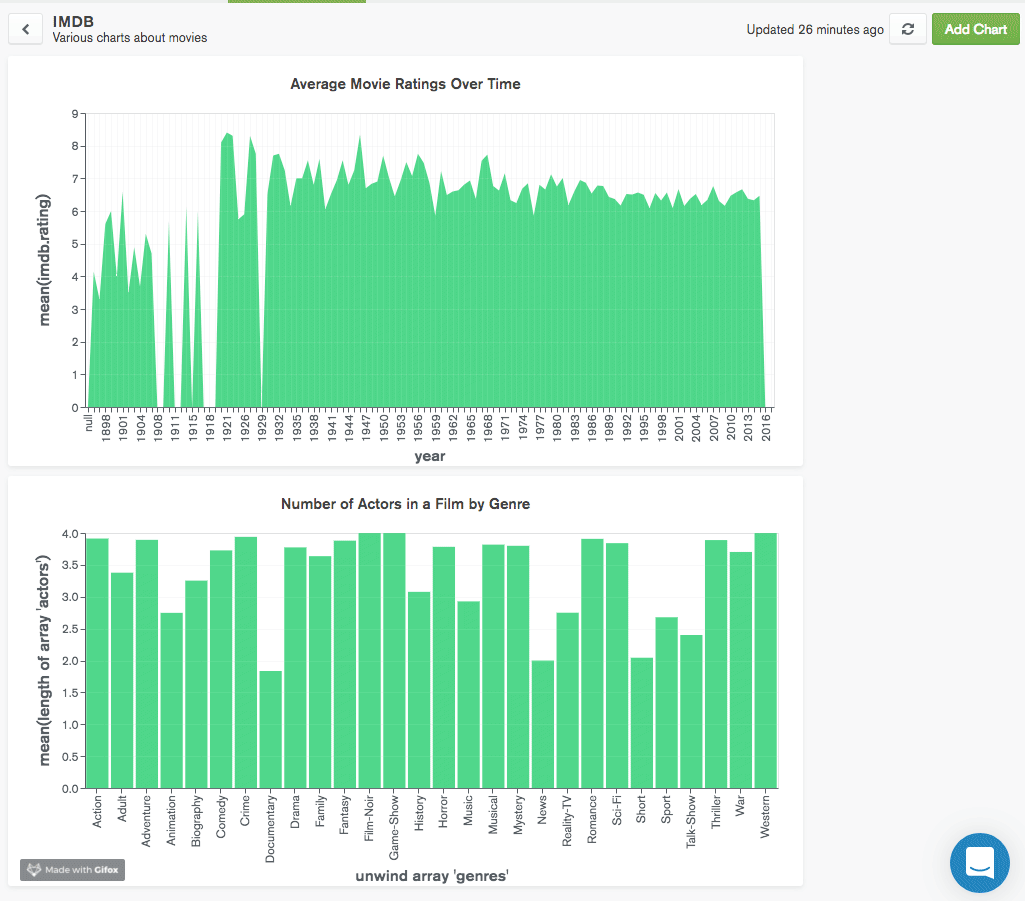Click the 'year' x-axis label

430,457
